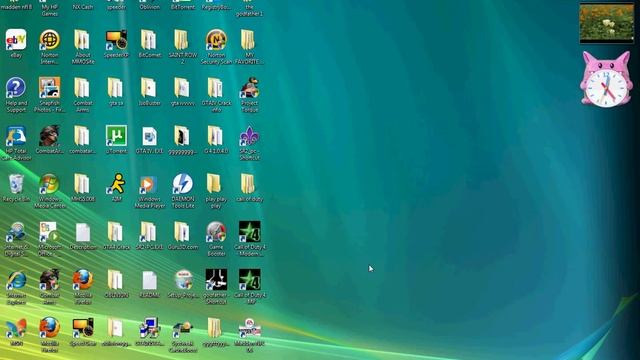Open the IsoBuster folder
640x360 pixels.
click(x=149, y=88)
